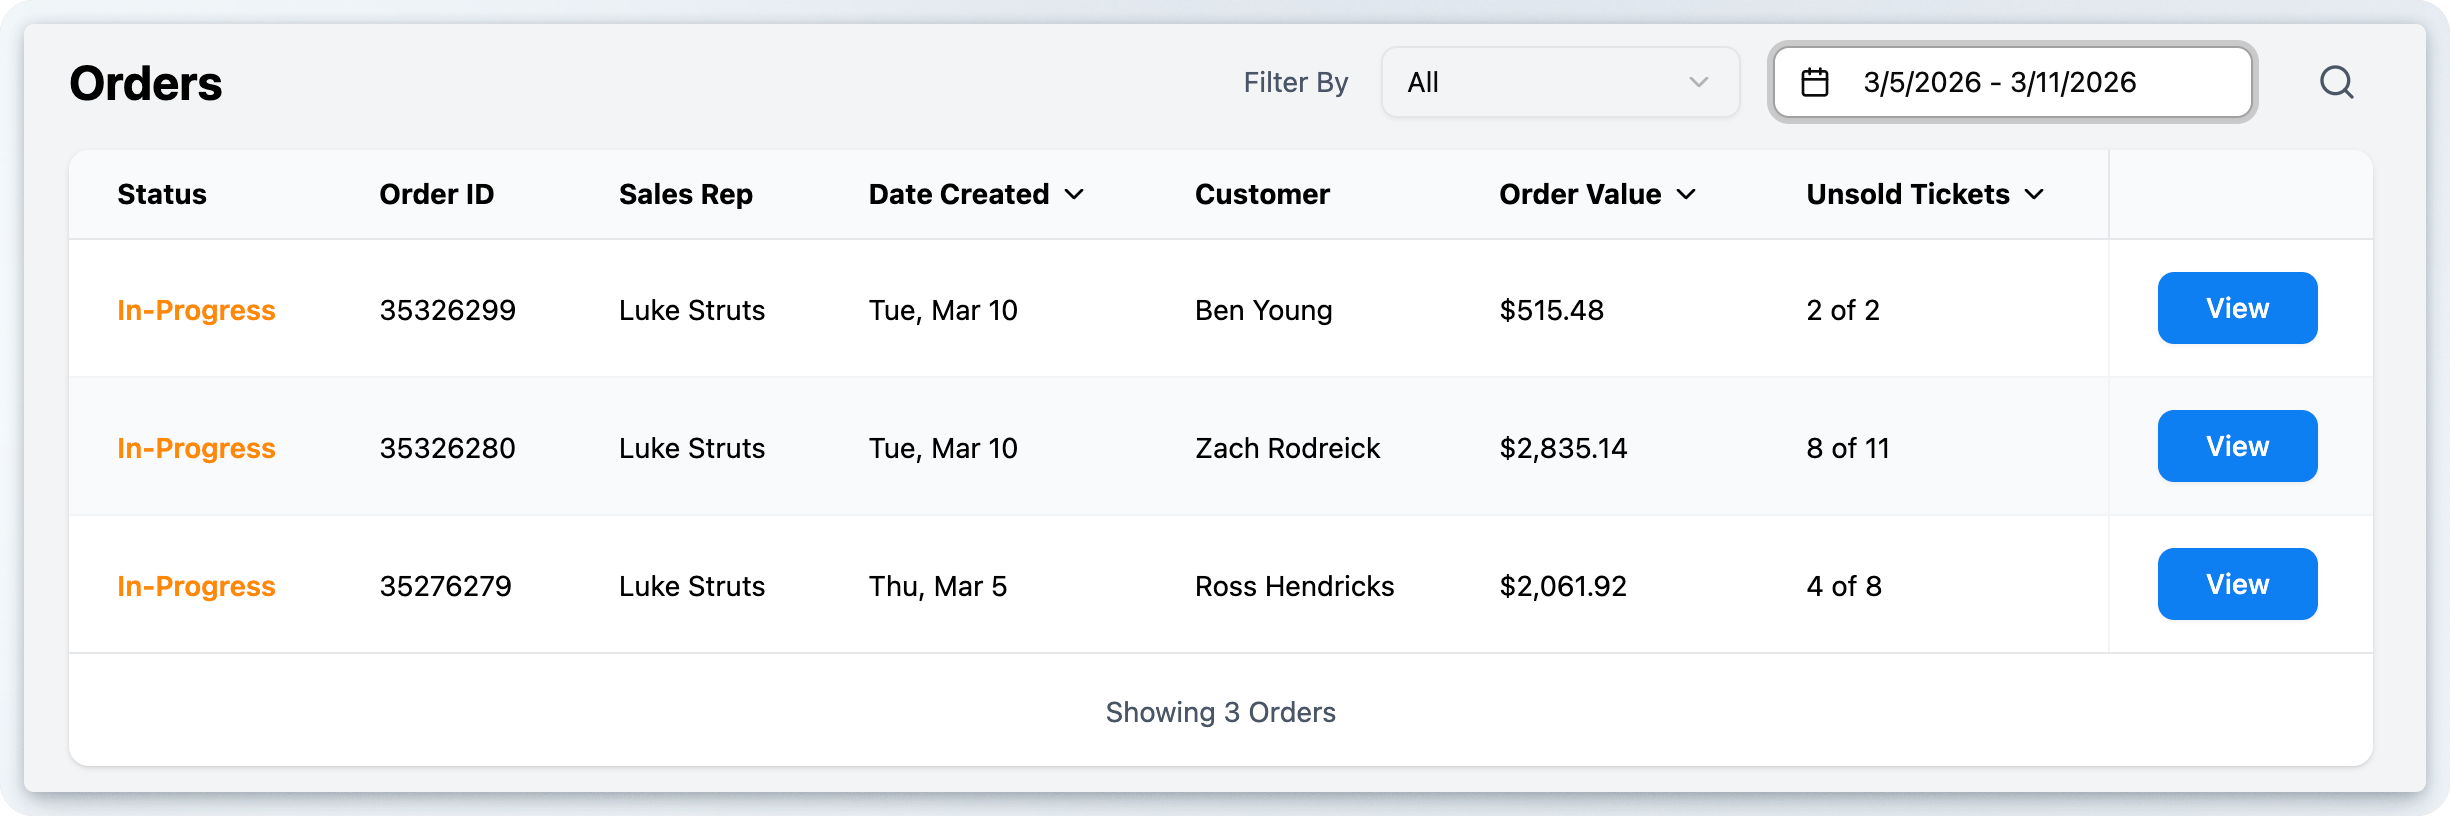This screenshot has width=2450, height=816.
Task: Click the search magnifier icon
Action: 2336,82
